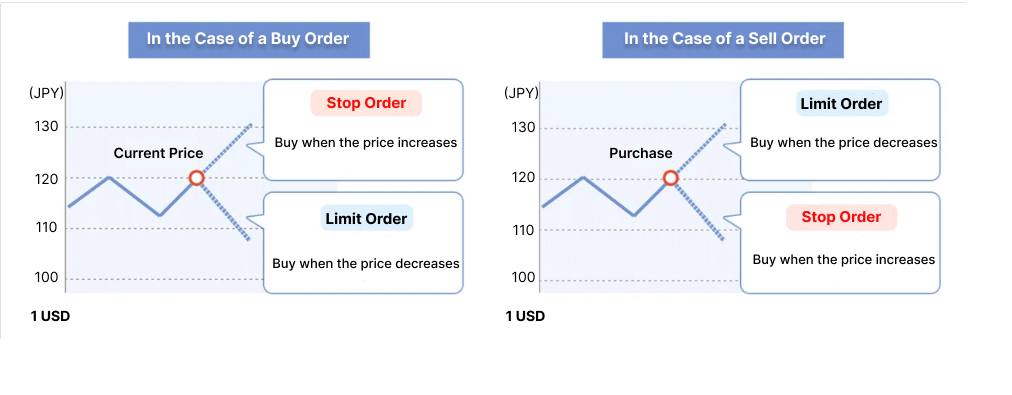Click the "Purchase" label on the right chart
The height and width of the screenshot is (395, 1012).
coord(640,154)
